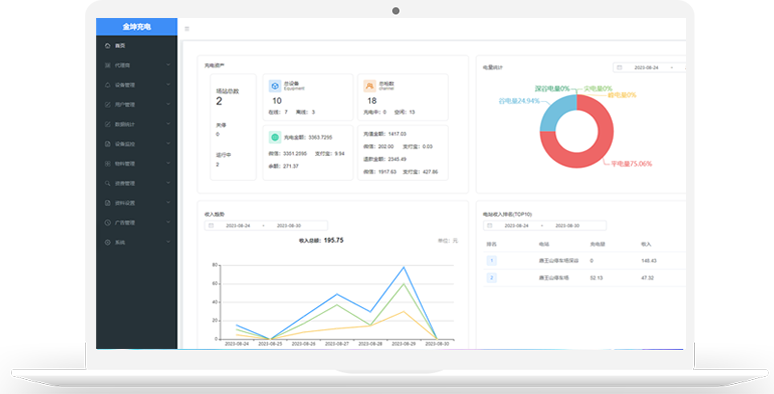Click the 深谷电量0% chart label
The width and height of the screenshot is (774, 394).
coord(552,89)
